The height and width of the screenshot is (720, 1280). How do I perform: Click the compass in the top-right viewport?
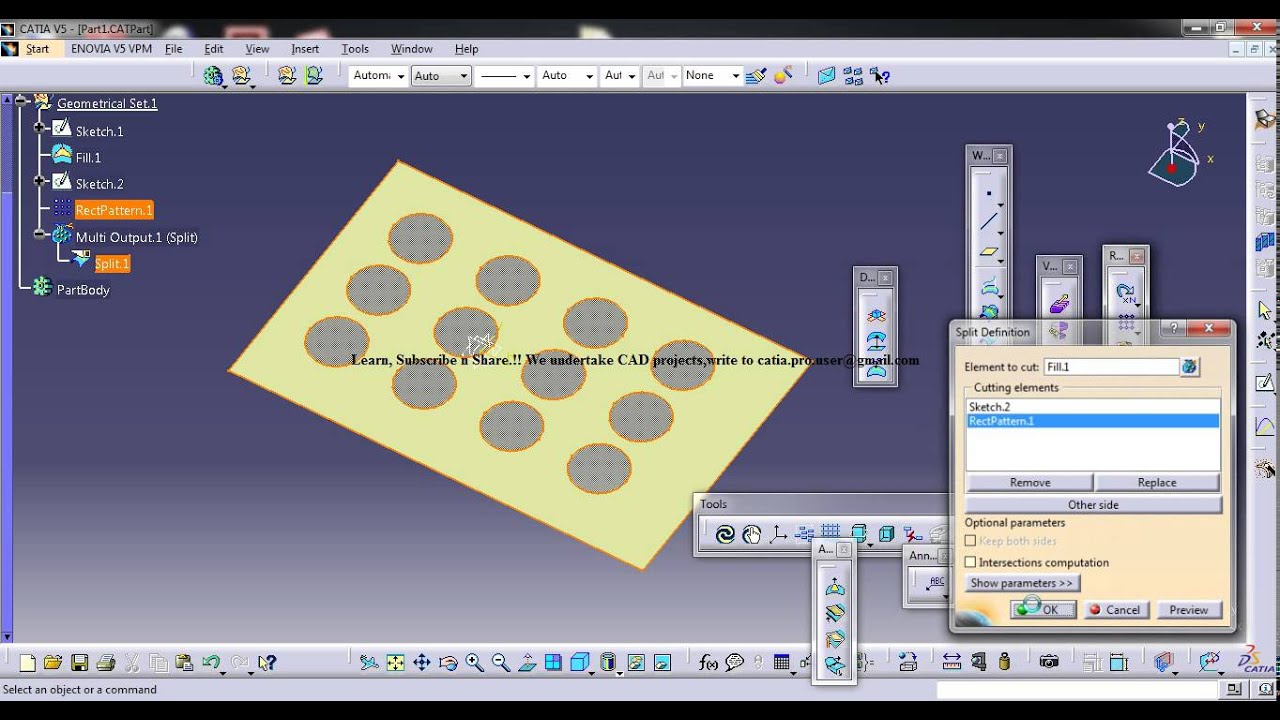(1176, 153)
